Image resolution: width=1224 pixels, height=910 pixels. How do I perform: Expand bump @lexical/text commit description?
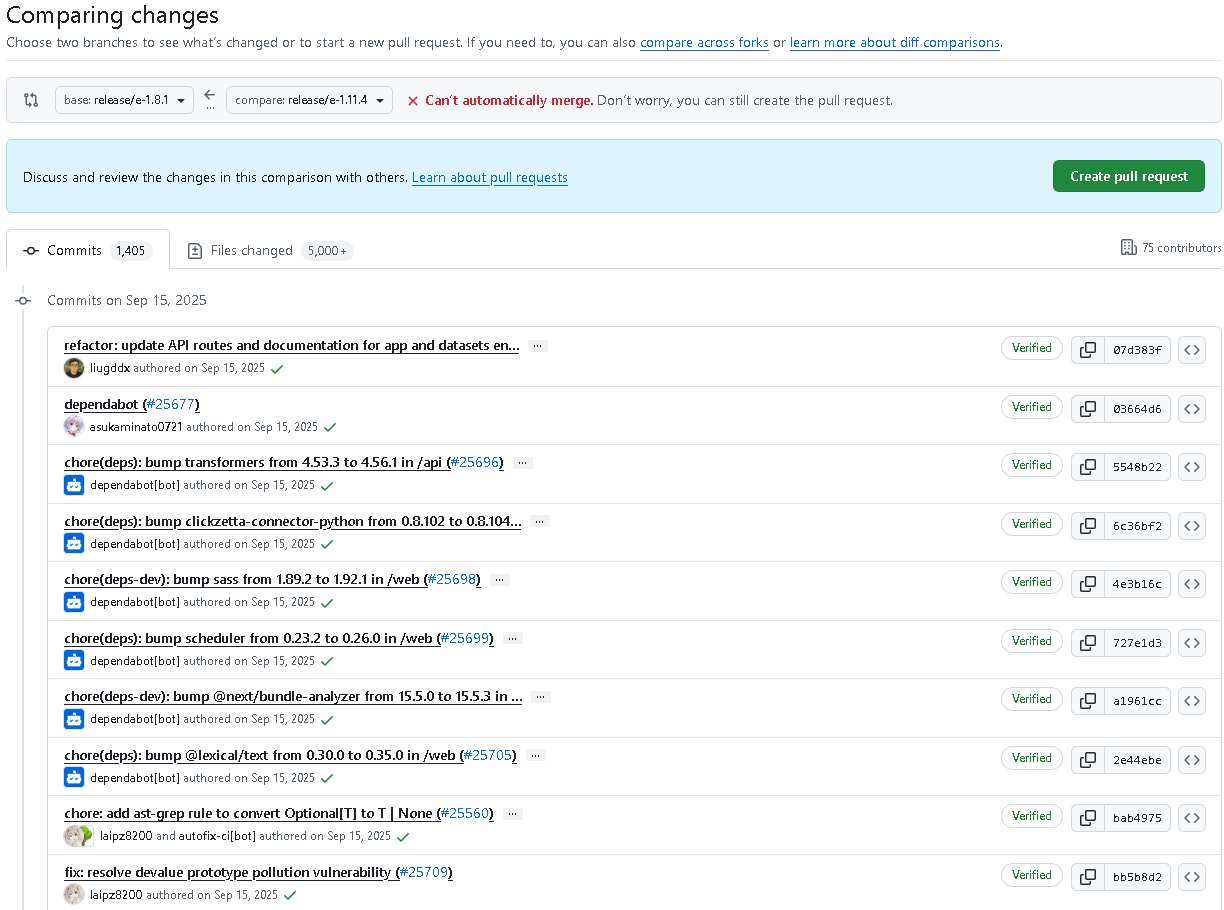(x=536, y=756)
